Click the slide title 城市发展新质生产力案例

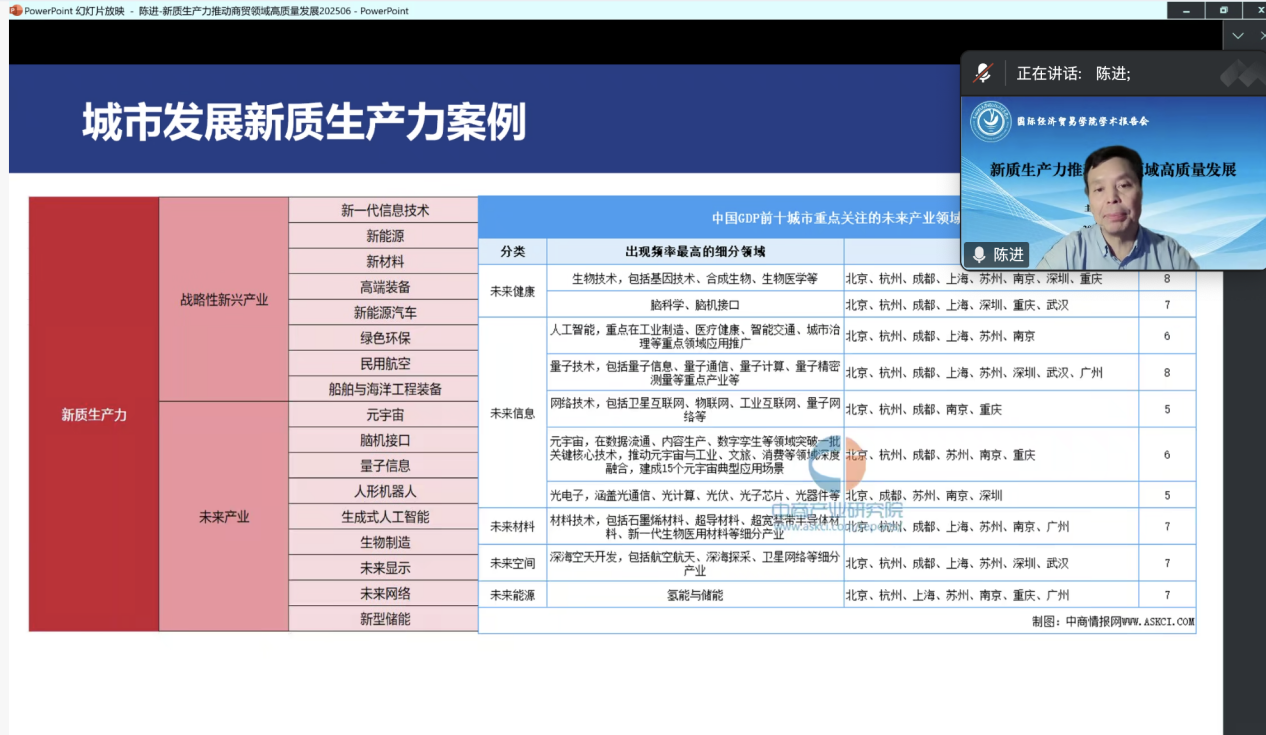coord(304,122)
